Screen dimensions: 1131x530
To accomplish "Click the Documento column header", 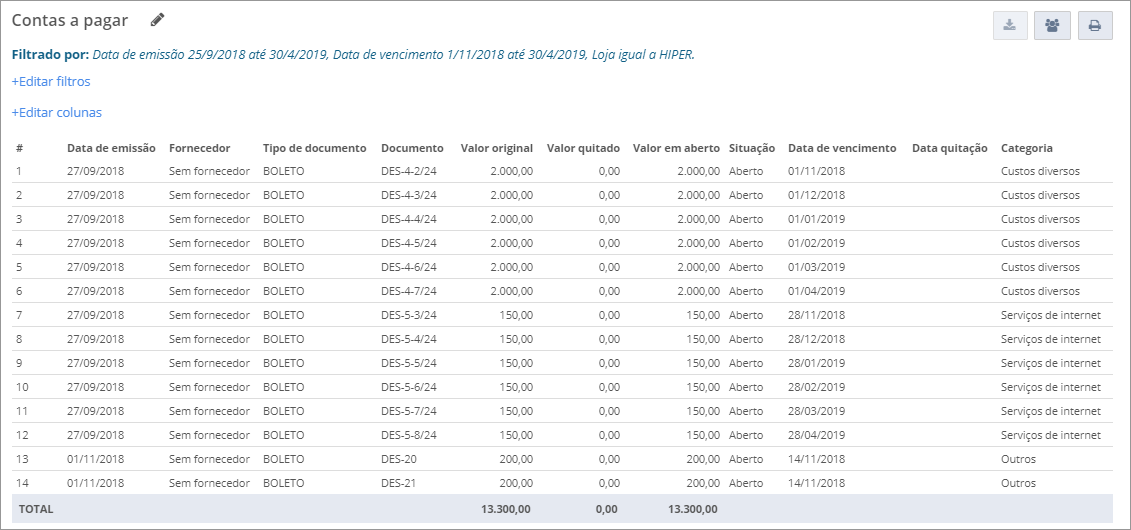I will pos(413,148).
